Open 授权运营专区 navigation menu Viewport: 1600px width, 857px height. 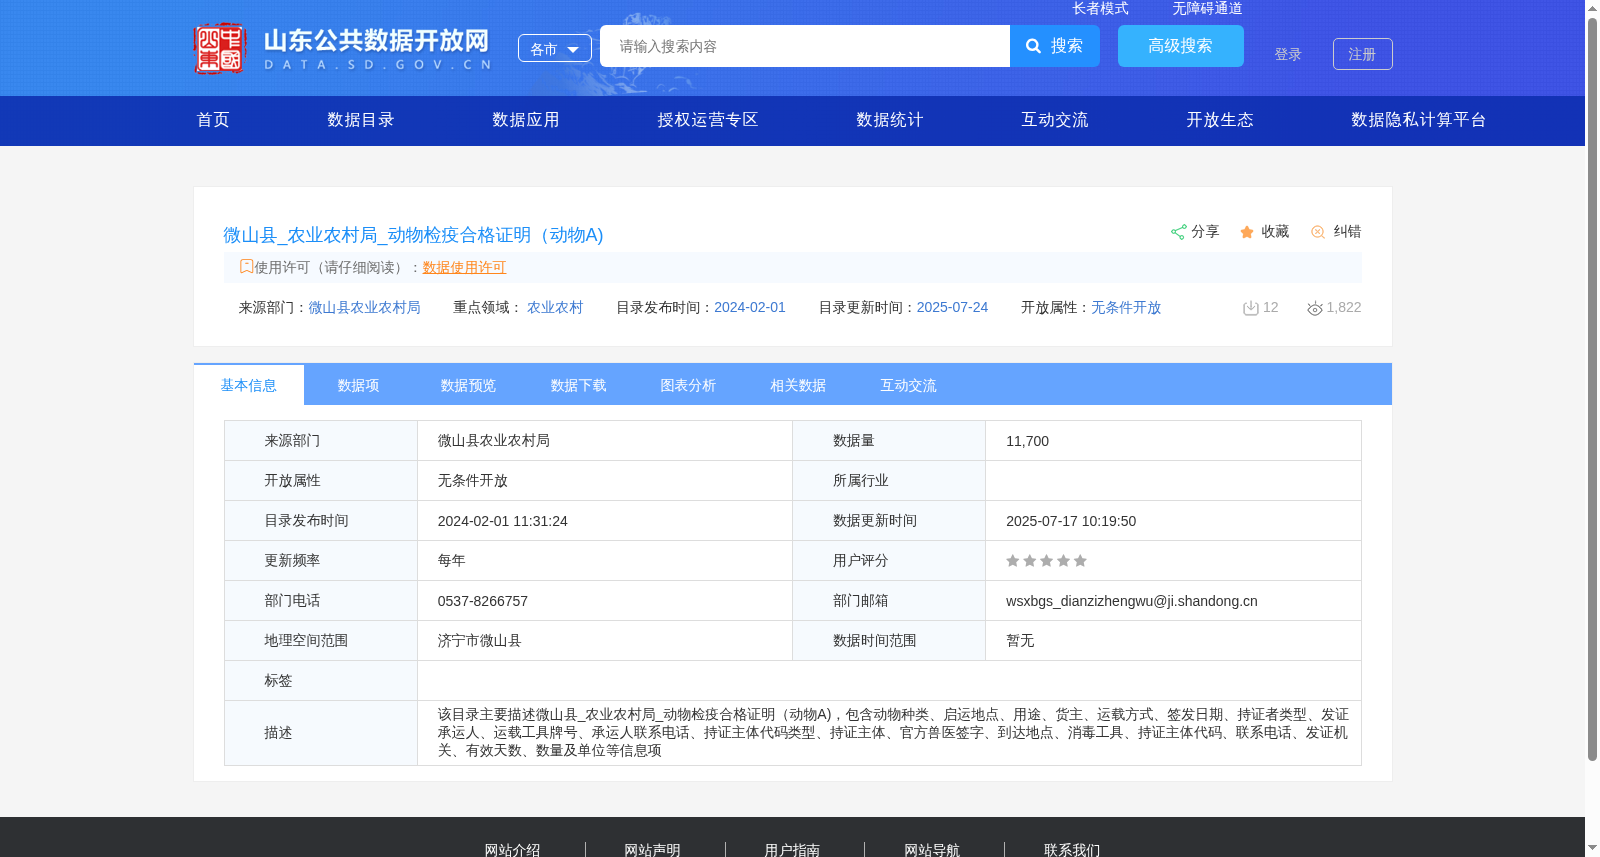708,120
